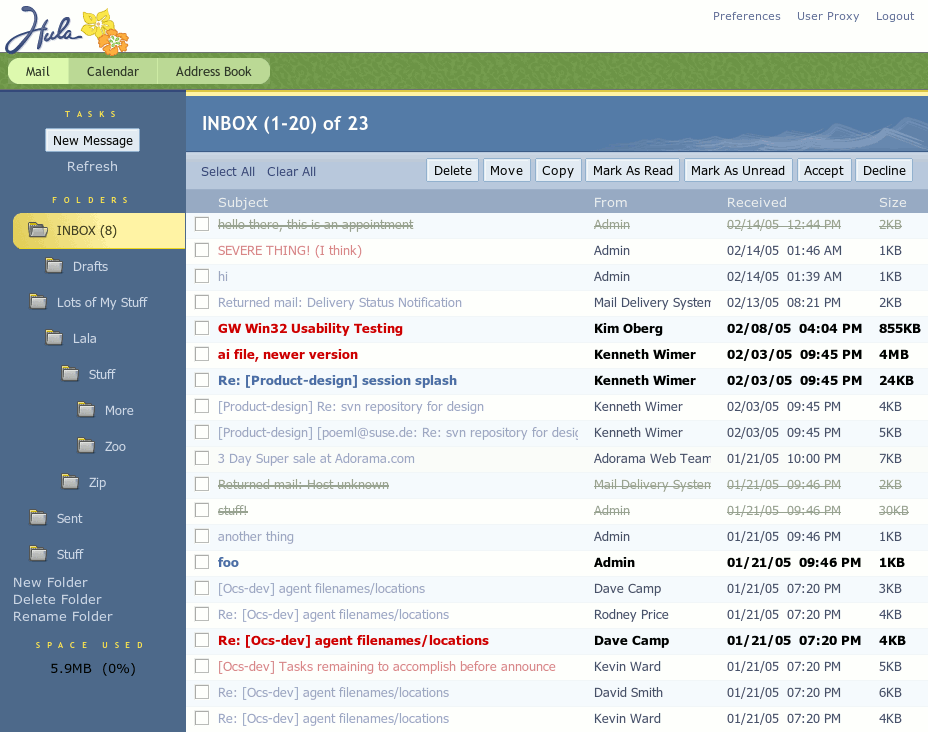928x732 pixels.
Task: Tick checkbox for 'Returned mail: Delivery Status Notification'
Action: (202, 302)
